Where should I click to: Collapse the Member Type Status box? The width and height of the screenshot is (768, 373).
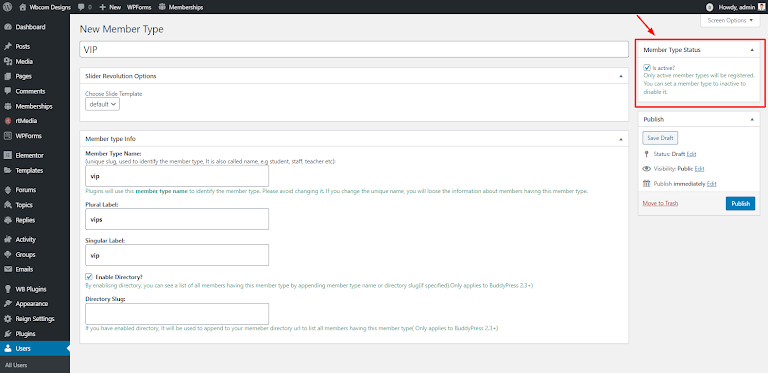tap(752, 50)
